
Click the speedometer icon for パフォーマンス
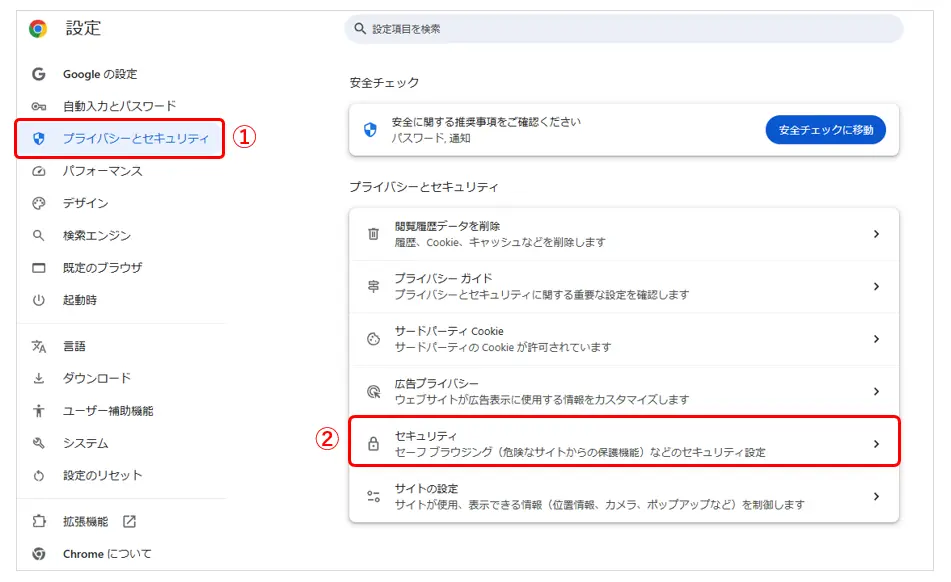tap(39, 171)
